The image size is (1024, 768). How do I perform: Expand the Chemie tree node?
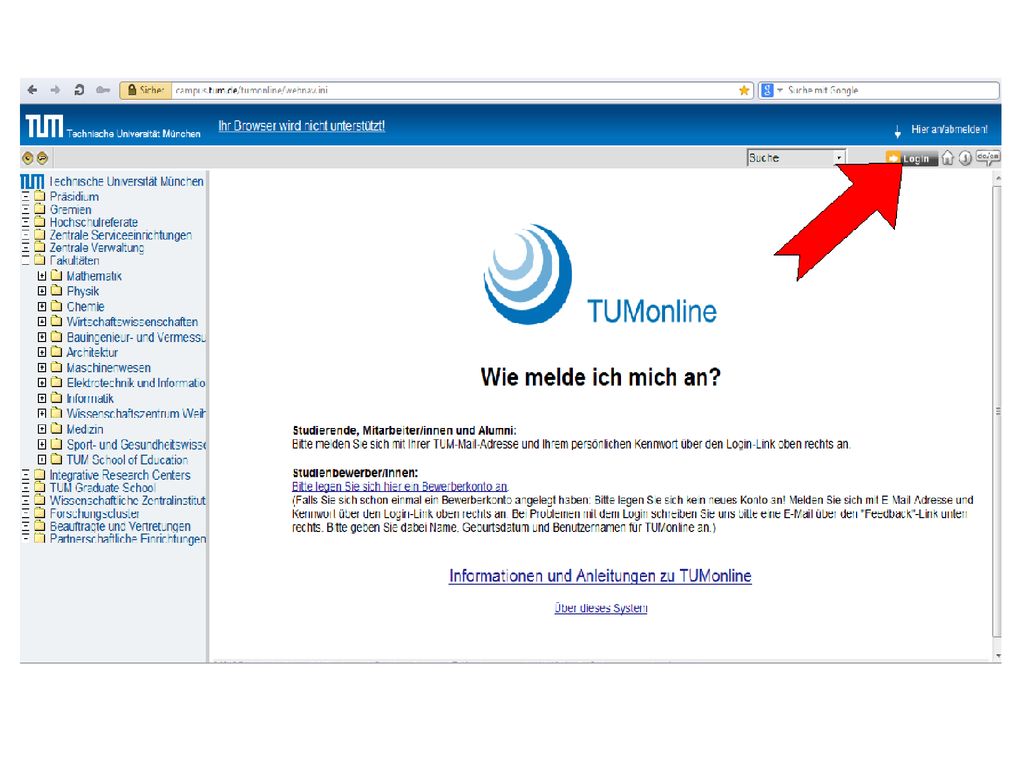tap(42, 306)
